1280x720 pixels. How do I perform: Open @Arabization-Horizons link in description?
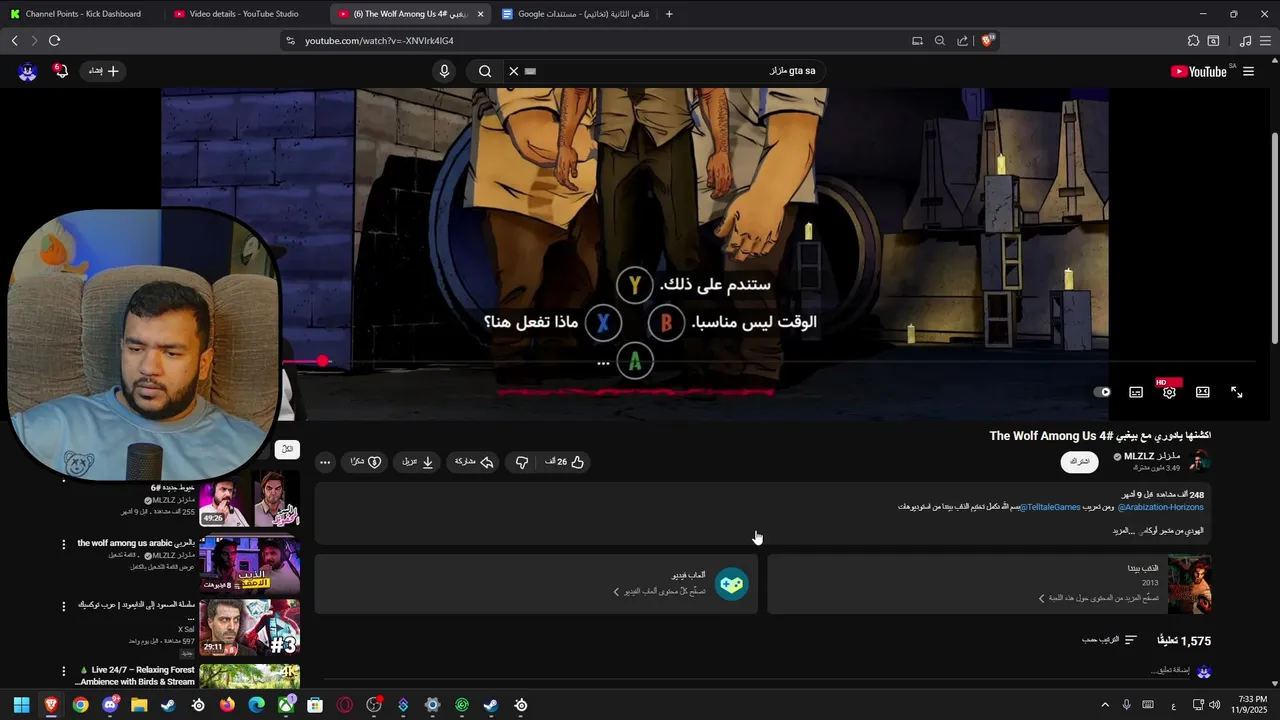pos(1160,507)
